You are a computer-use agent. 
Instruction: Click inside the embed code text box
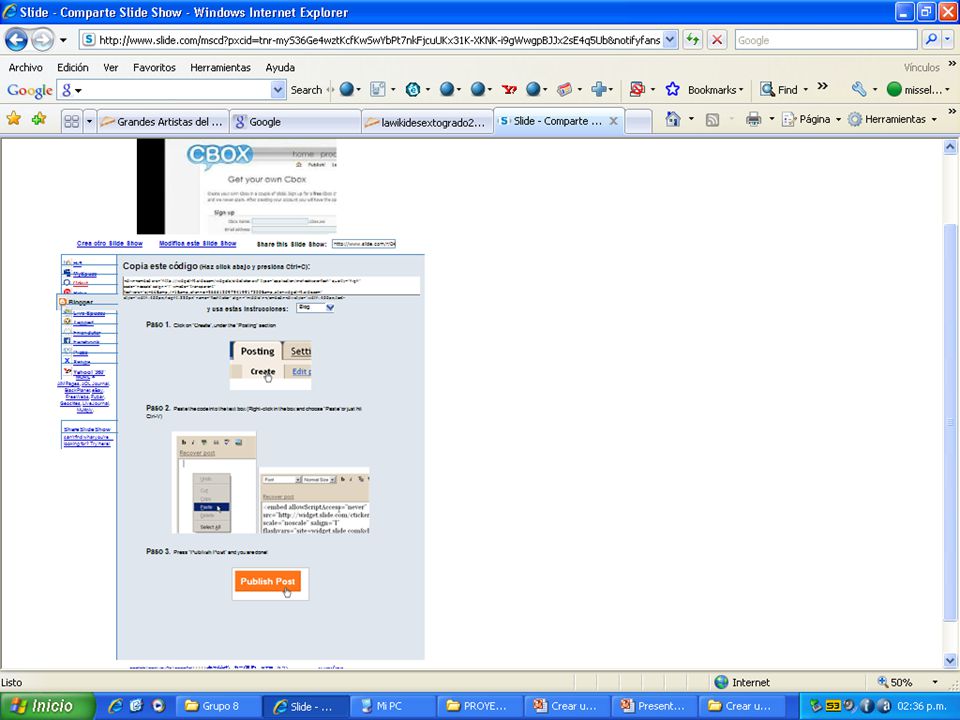click(271, 286)
